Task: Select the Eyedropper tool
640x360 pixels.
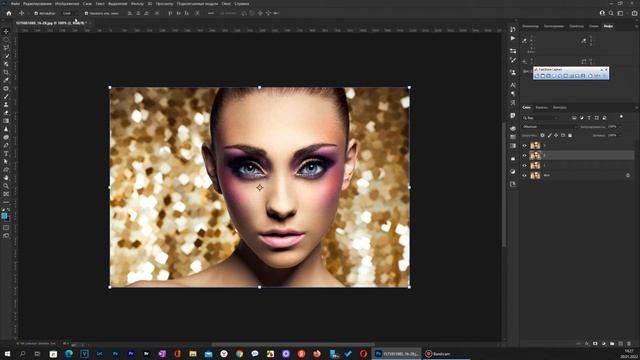Action: (6, 80)
